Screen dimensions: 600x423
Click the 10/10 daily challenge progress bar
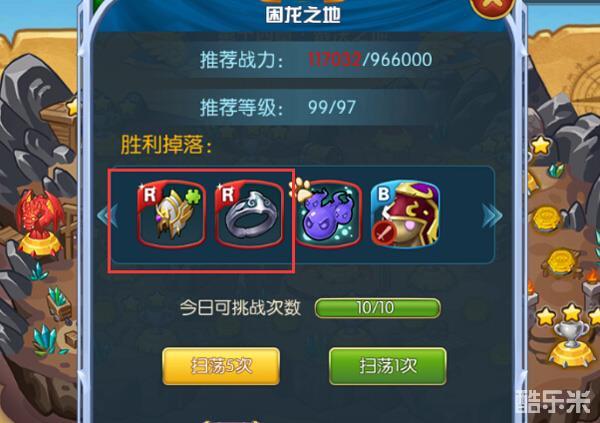point(378,308)
